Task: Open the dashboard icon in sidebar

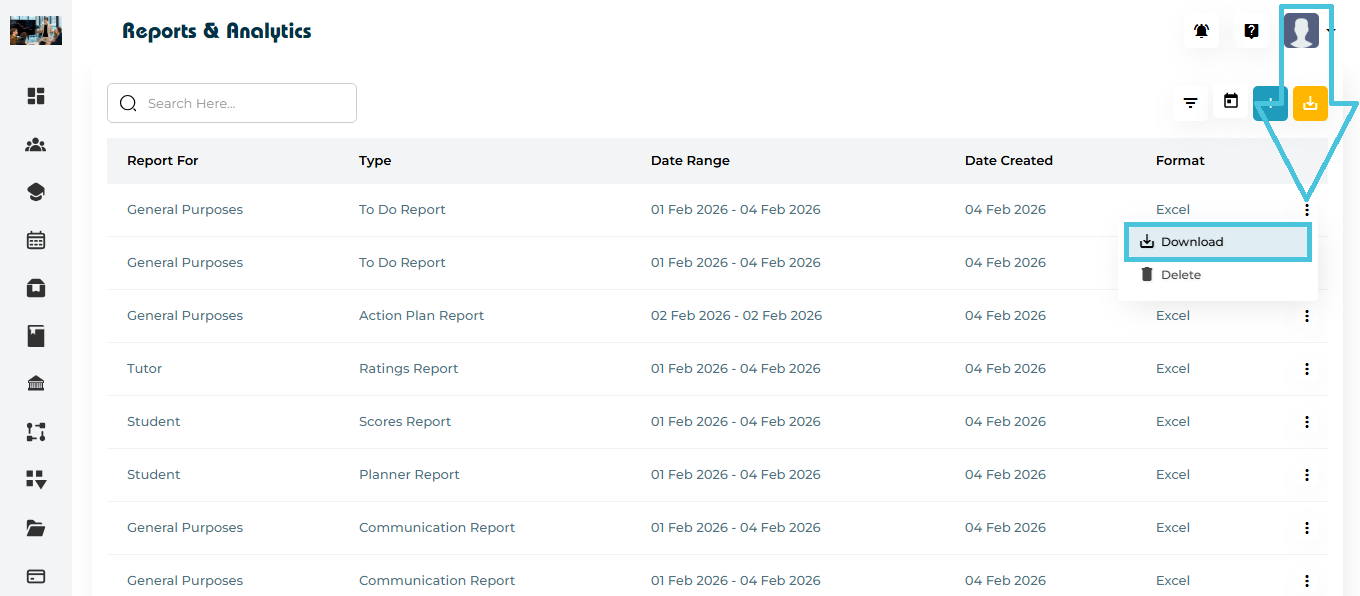Action: tap(36, 96)
